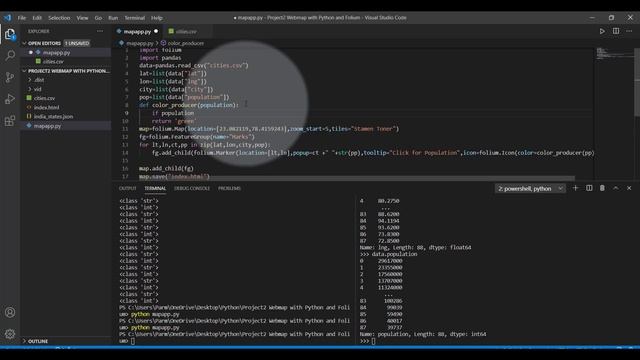Open the Search view in activity bar
This screenshot has height=360, width=640.
[x=10, y=55]
